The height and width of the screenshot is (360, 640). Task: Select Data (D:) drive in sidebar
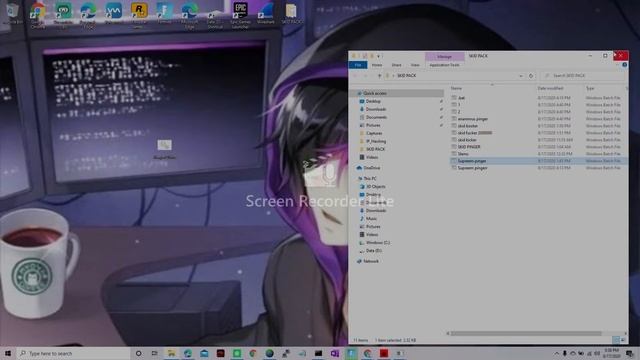pyautogui.click(x=373, y=251)
